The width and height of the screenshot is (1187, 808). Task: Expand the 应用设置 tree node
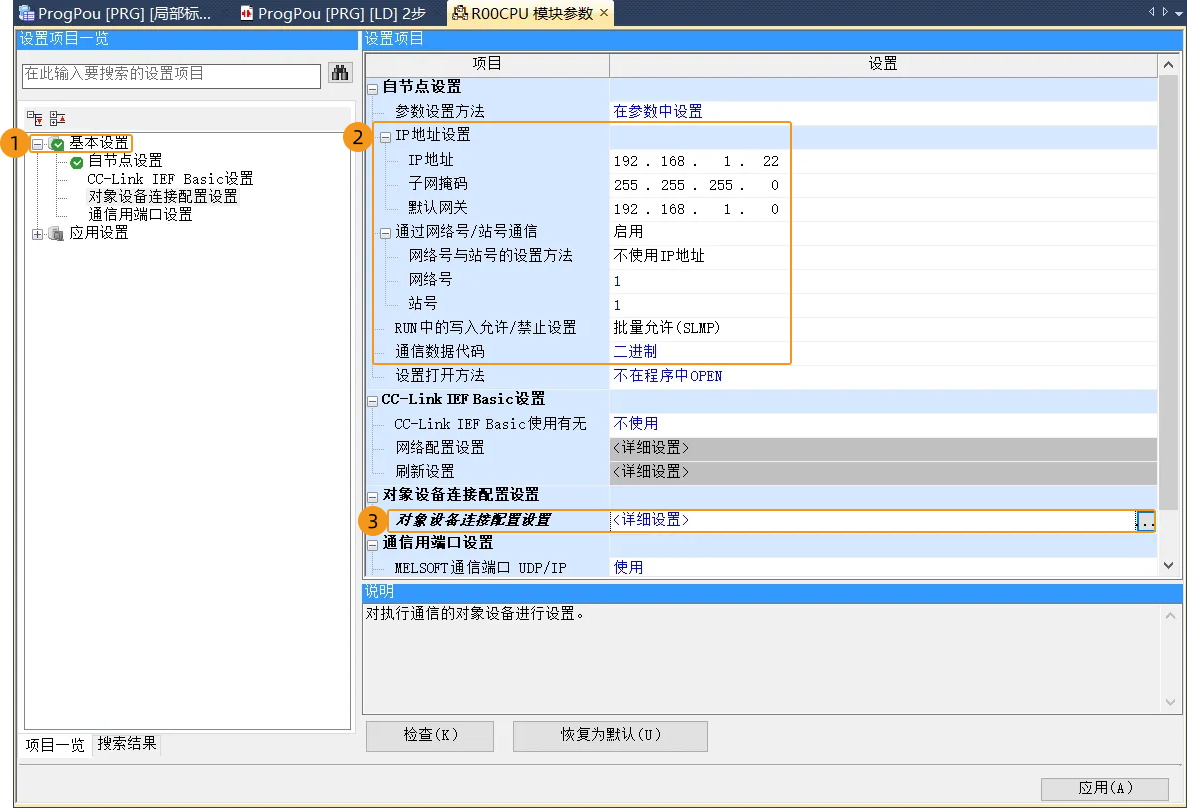(x=38, y=234)
